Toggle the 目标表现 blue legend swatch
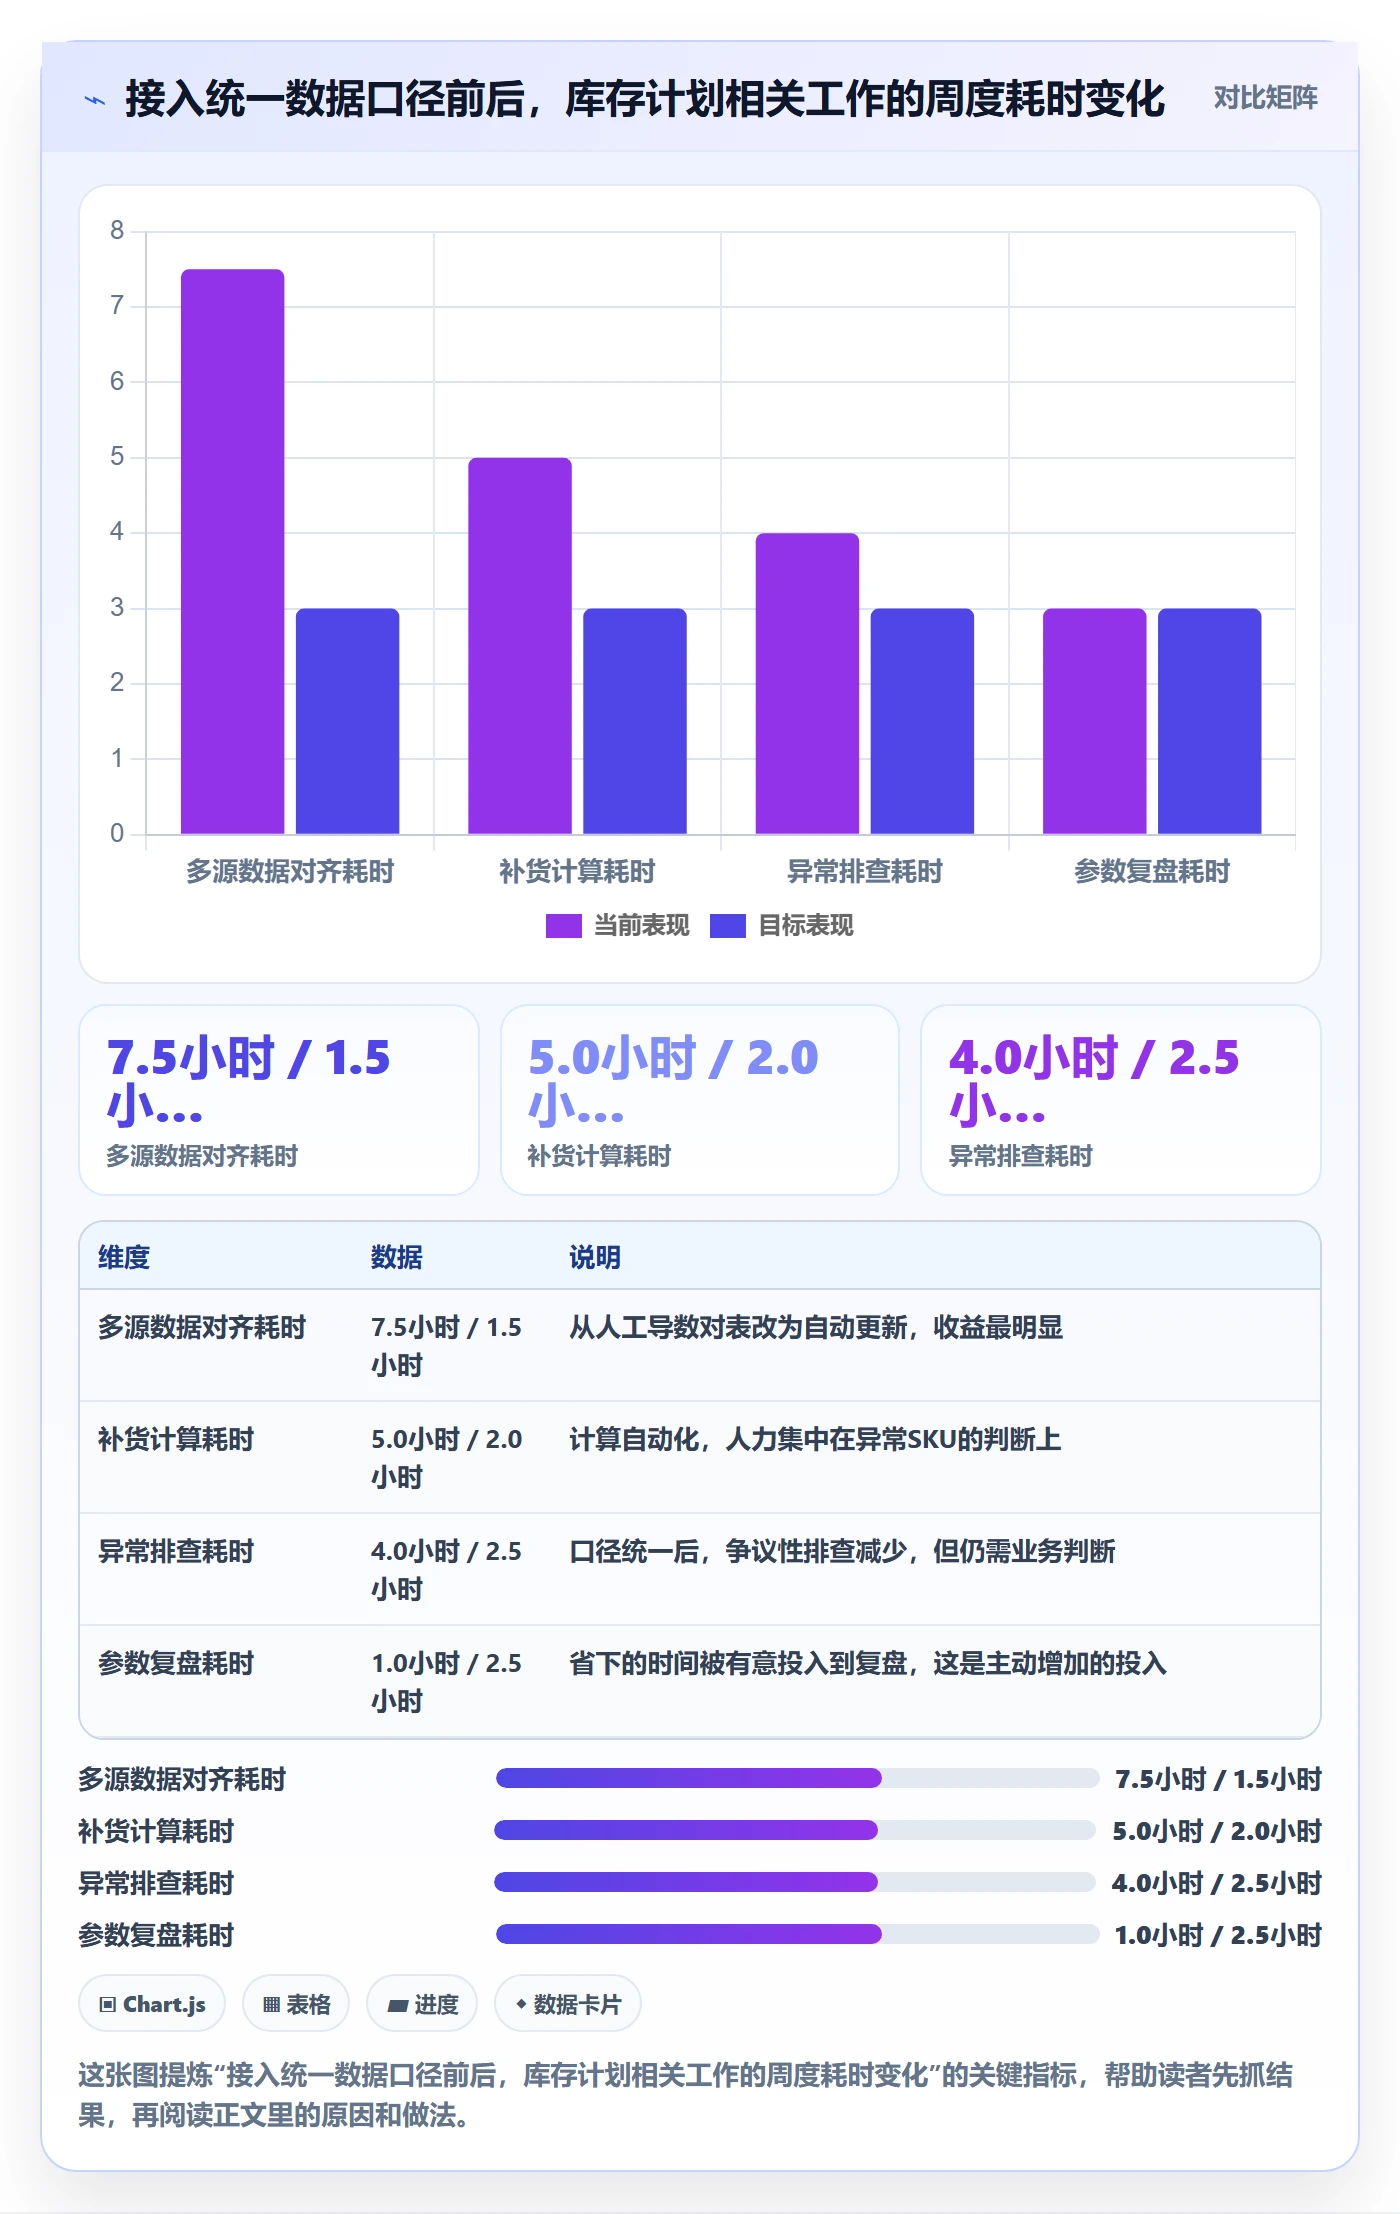 coord(727,926)
